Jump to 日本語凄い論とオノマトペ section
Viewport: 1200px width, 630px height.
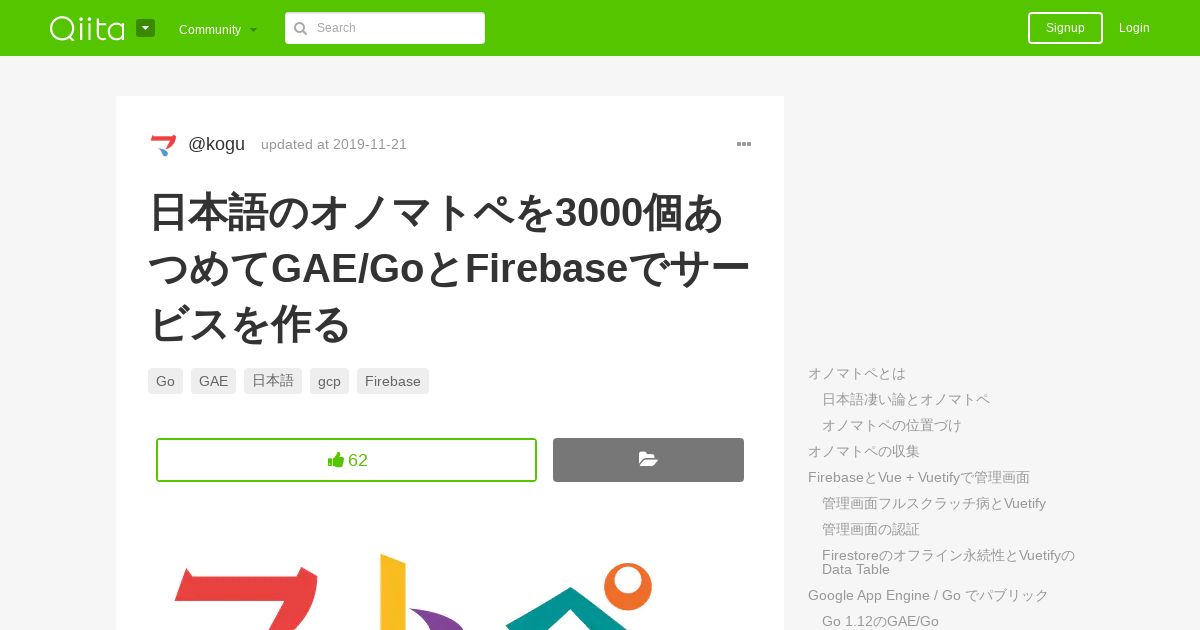click(x=906, y=399)
